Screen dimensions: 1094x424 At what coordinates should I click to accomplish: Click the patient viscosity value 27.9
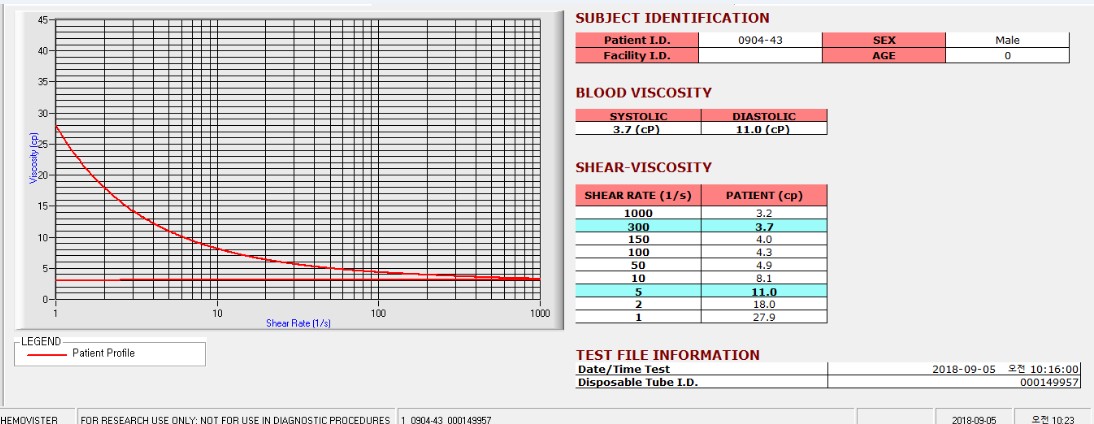(x=764, y=317)
